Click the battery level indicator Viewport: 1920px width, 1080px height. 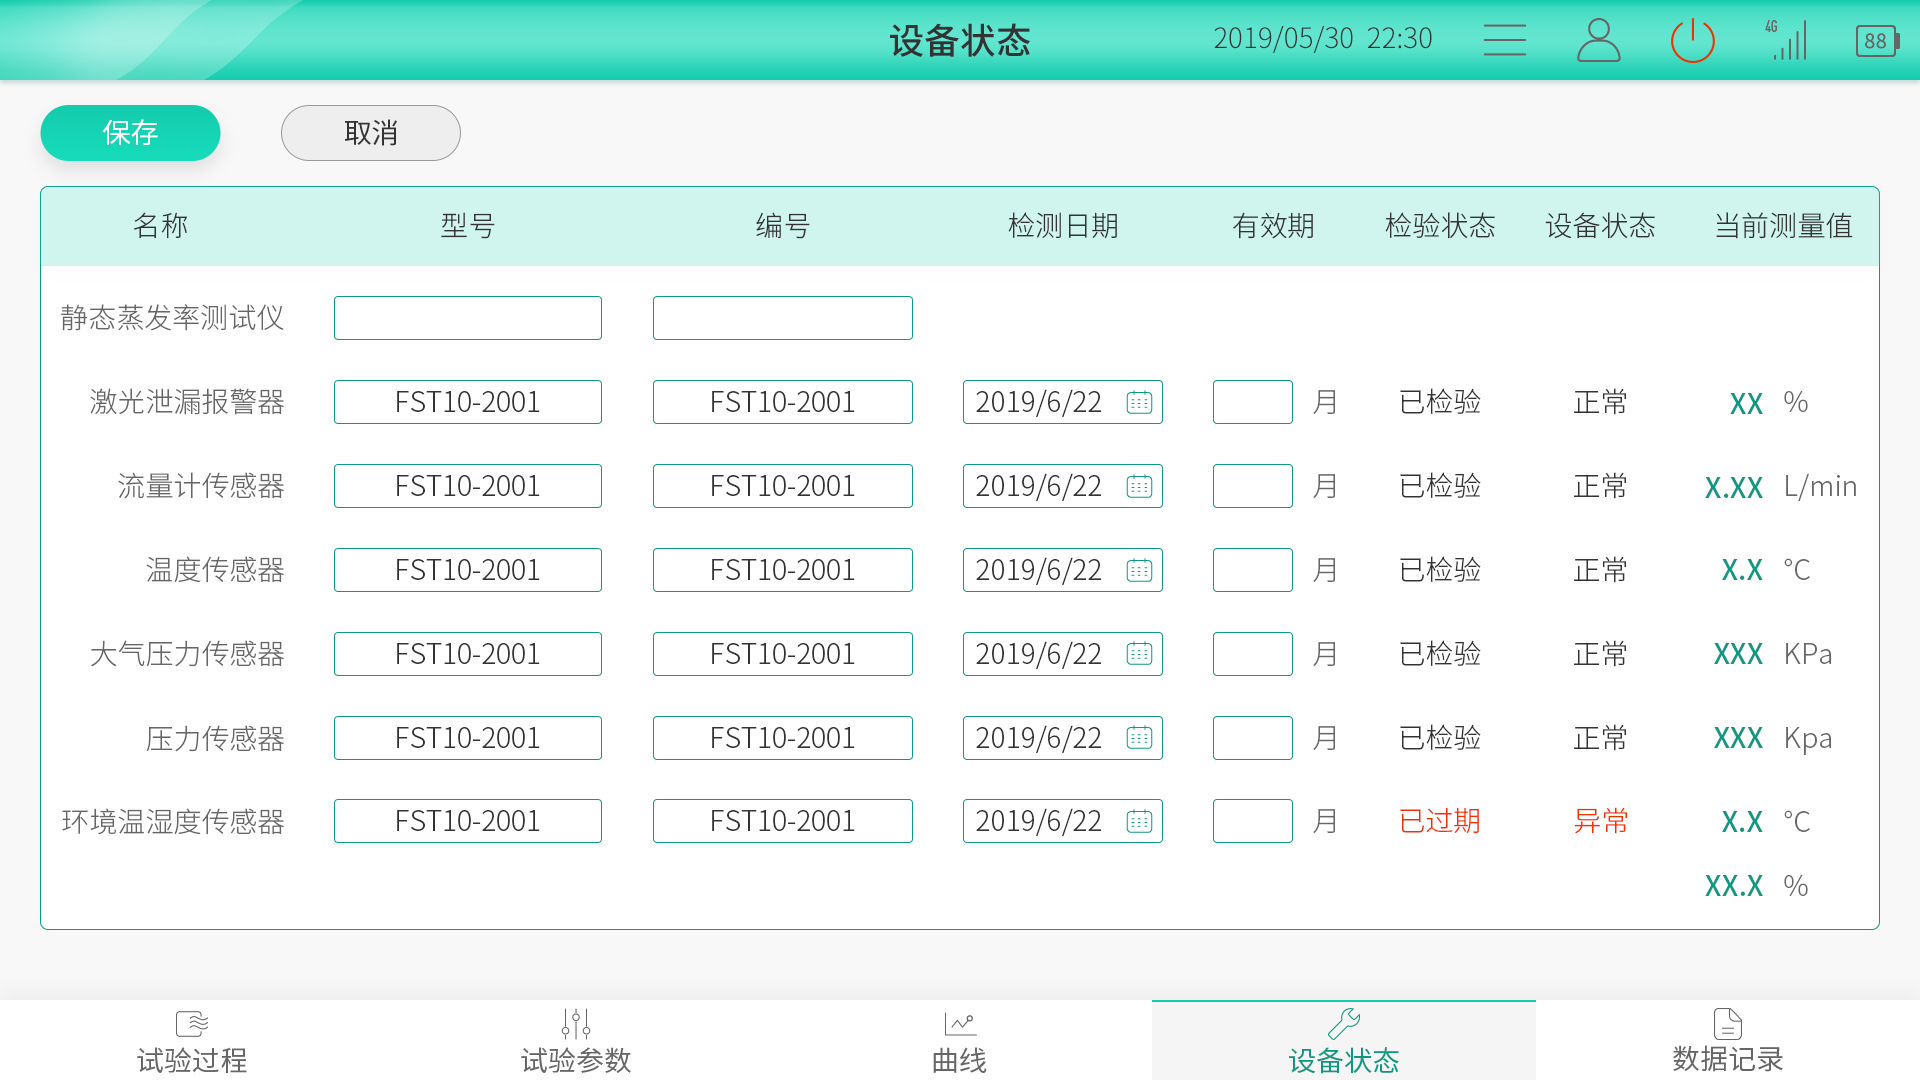pyautogui.click(x=1877, y=41)
